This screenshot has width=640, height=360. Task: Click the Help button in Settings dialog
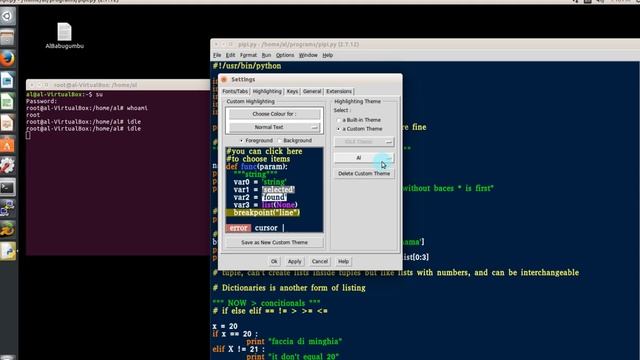[343, 261]
